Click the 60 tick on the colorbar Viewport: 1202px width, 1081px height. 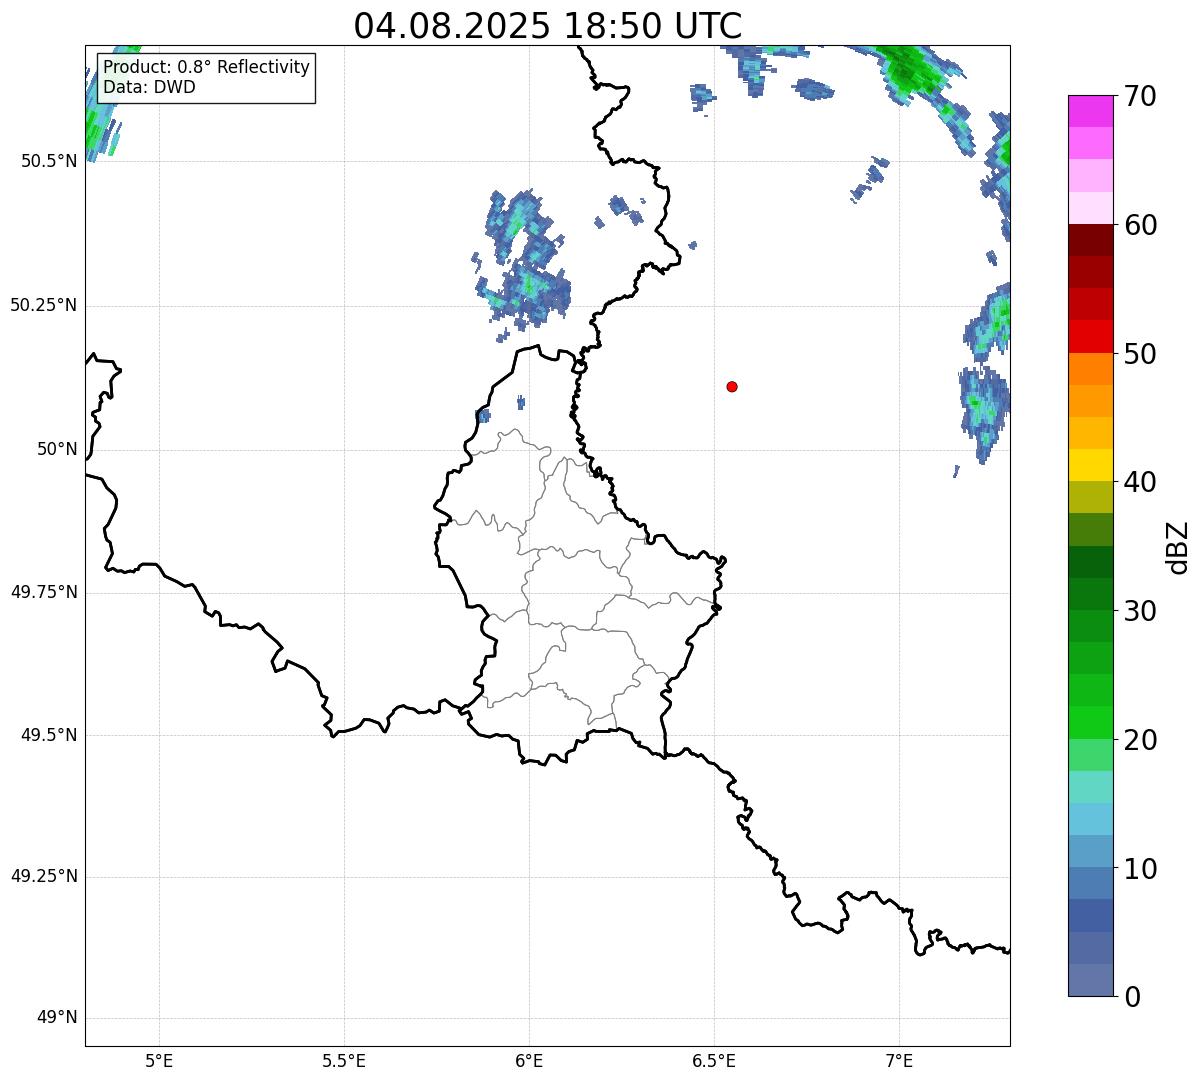(x=1140, y=225)
